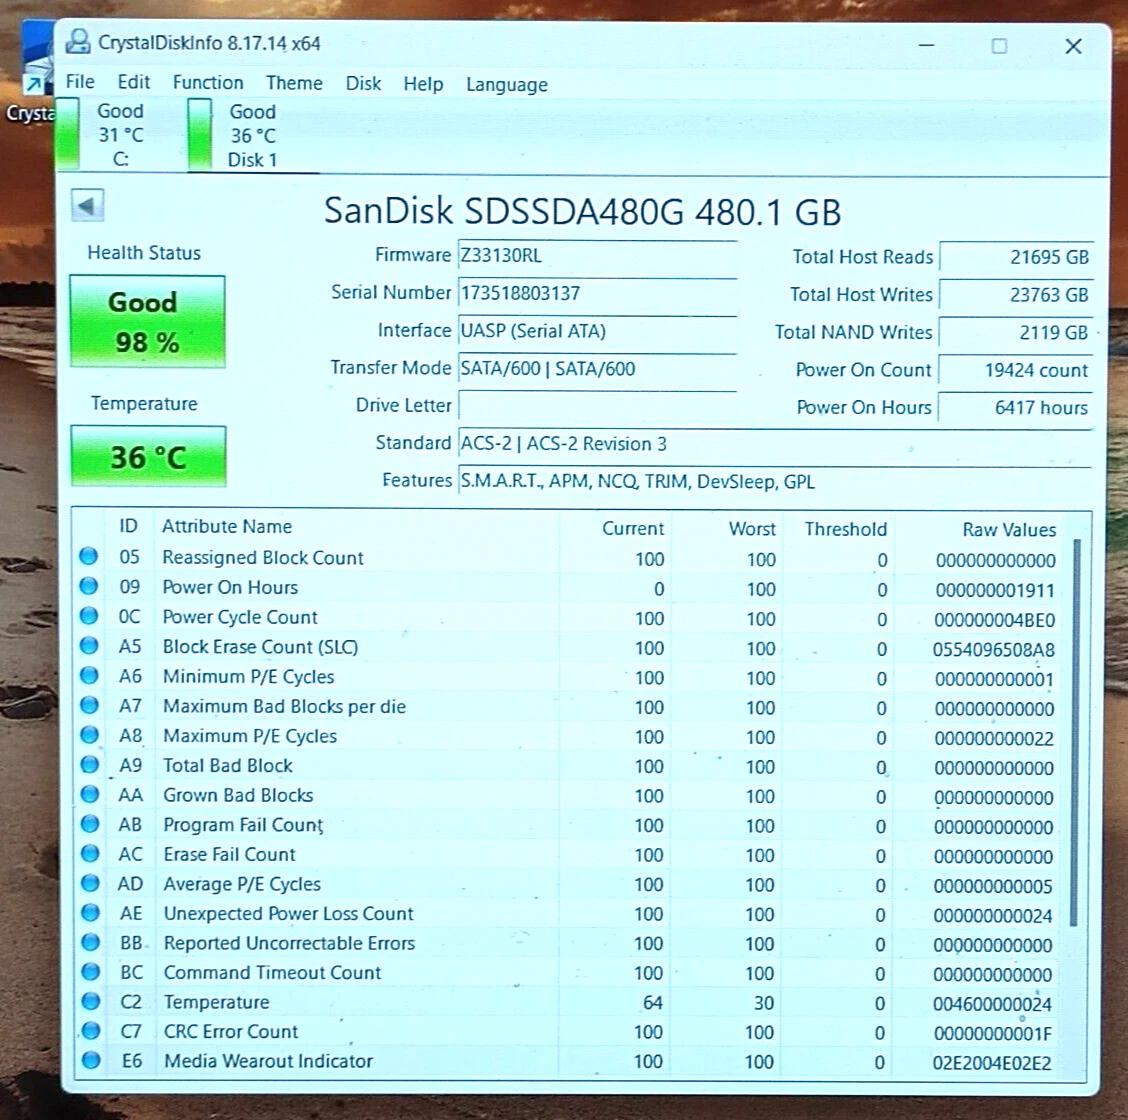Click the CRC Error Count attribute name
Viewport: 1128px width, 1120px height.
[x=231, y=1031]
